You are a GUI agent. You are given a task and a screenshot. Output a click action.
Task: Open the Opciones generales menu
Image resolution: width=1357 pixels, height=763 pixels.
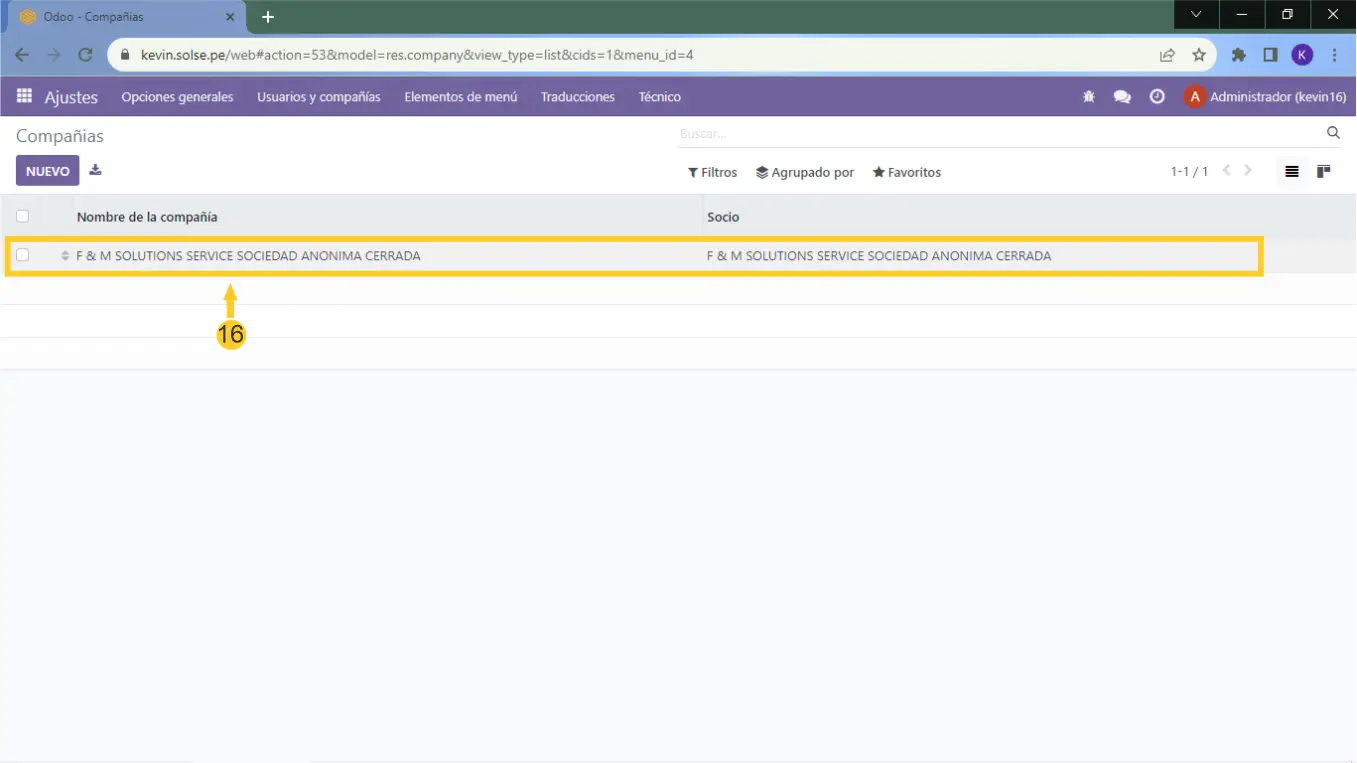tap(177, 97)
